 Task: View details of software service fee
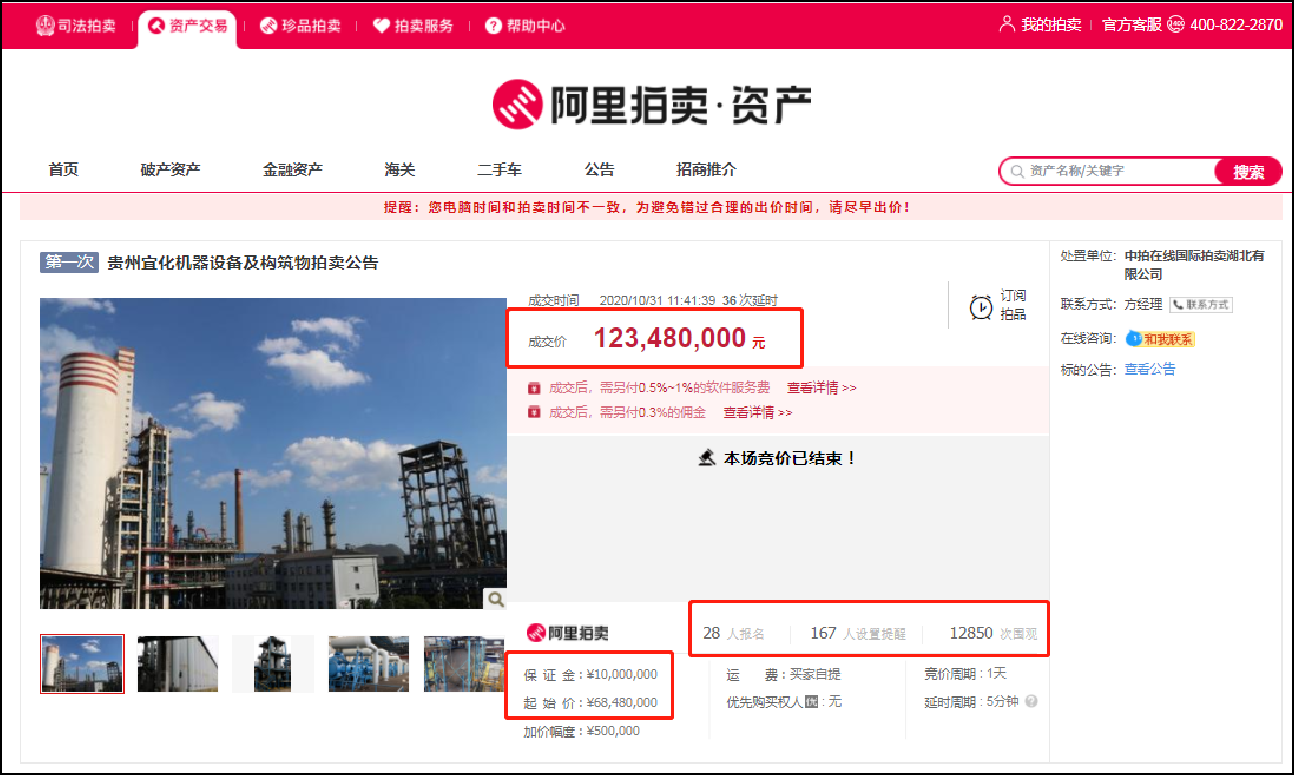tap(821, 388)
